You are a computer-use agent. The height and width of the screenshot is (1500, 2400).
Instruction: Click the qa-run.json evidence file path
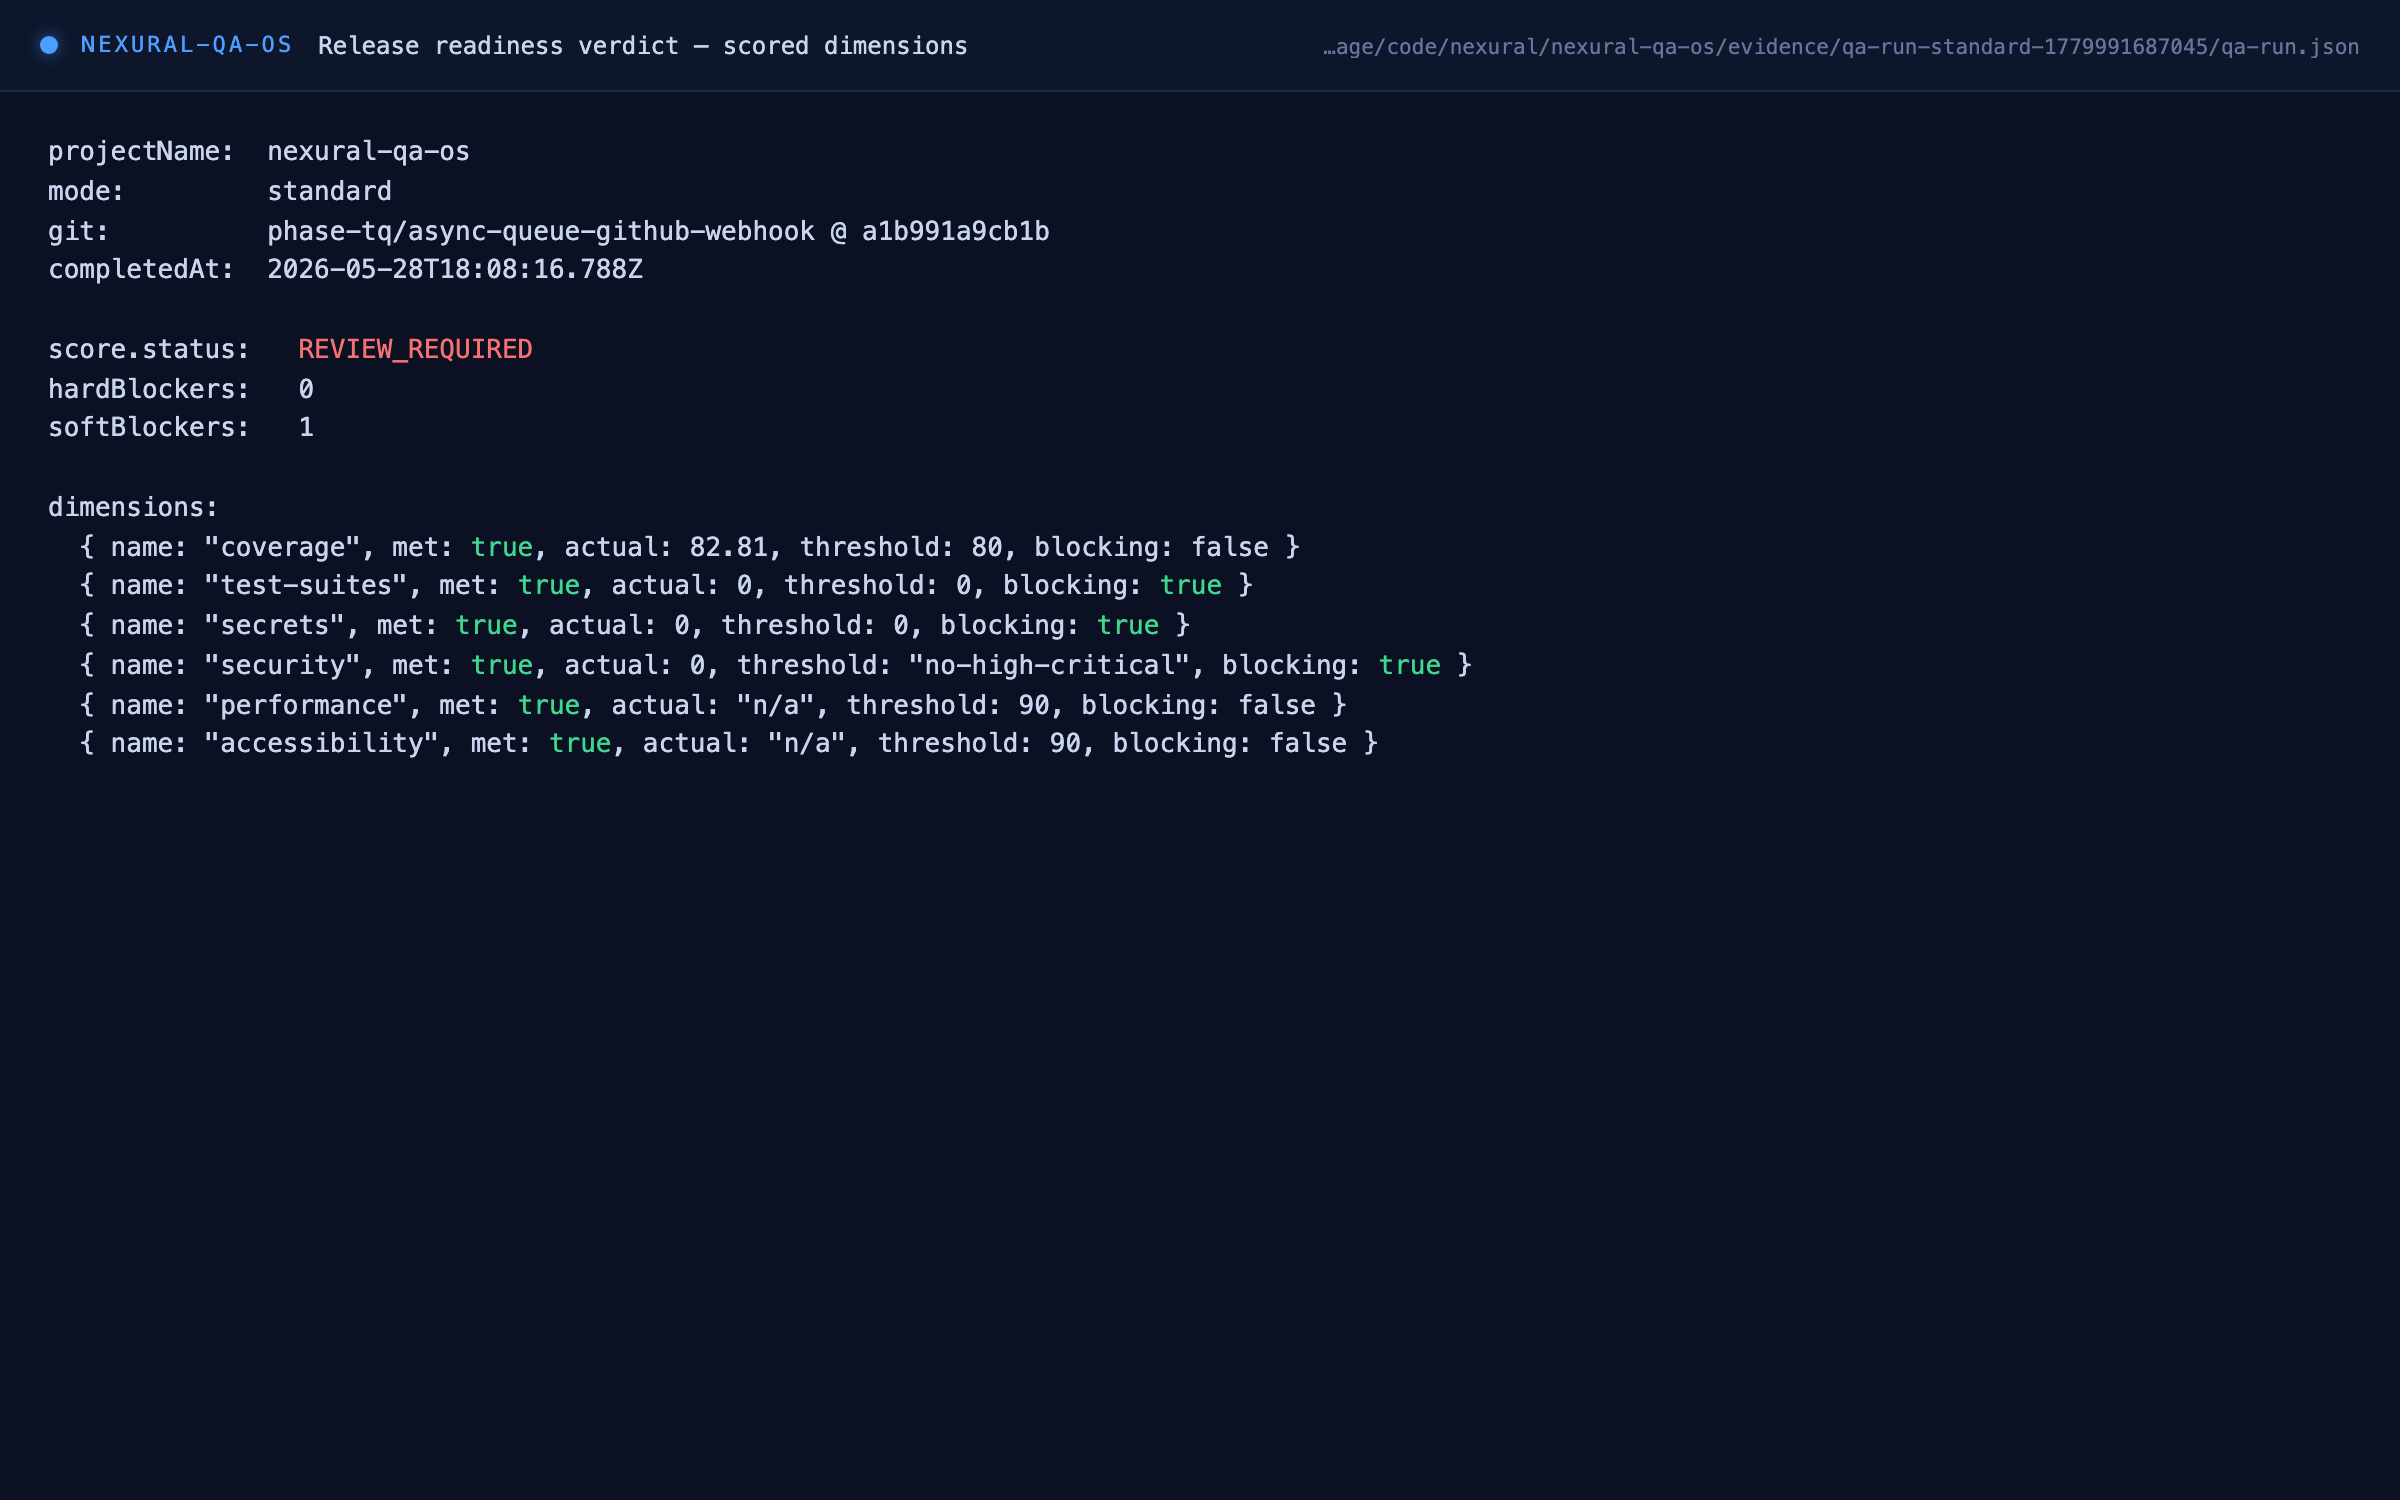point(1841,47)
